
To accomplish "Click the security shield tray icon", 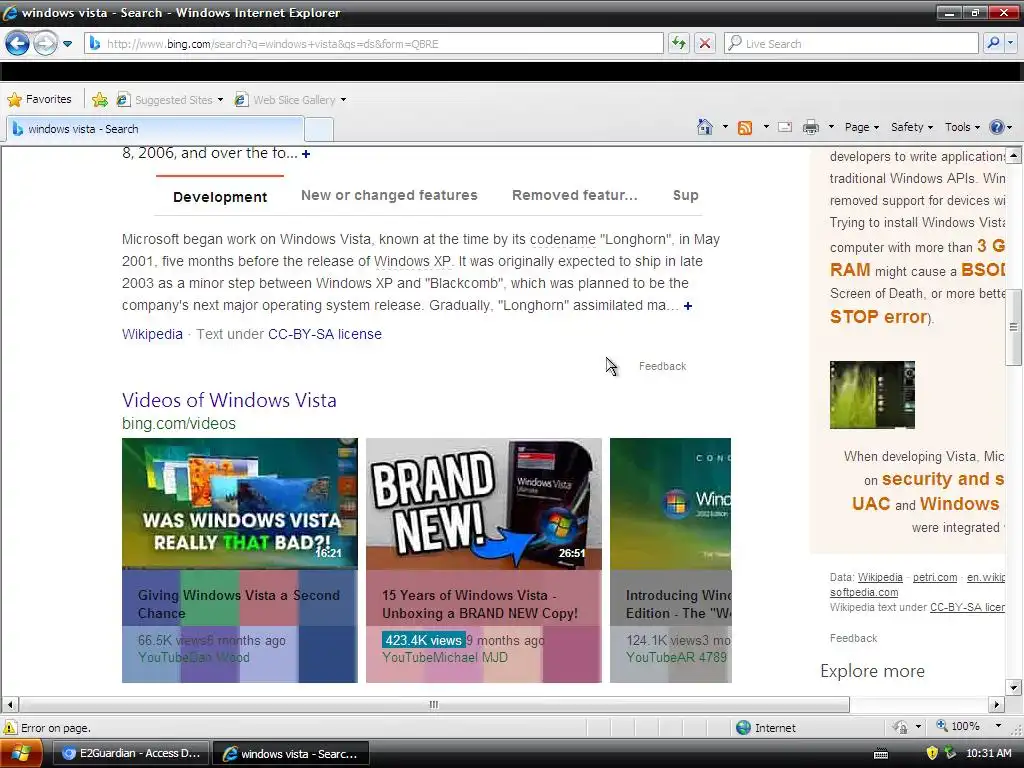I will coord(932,753).
